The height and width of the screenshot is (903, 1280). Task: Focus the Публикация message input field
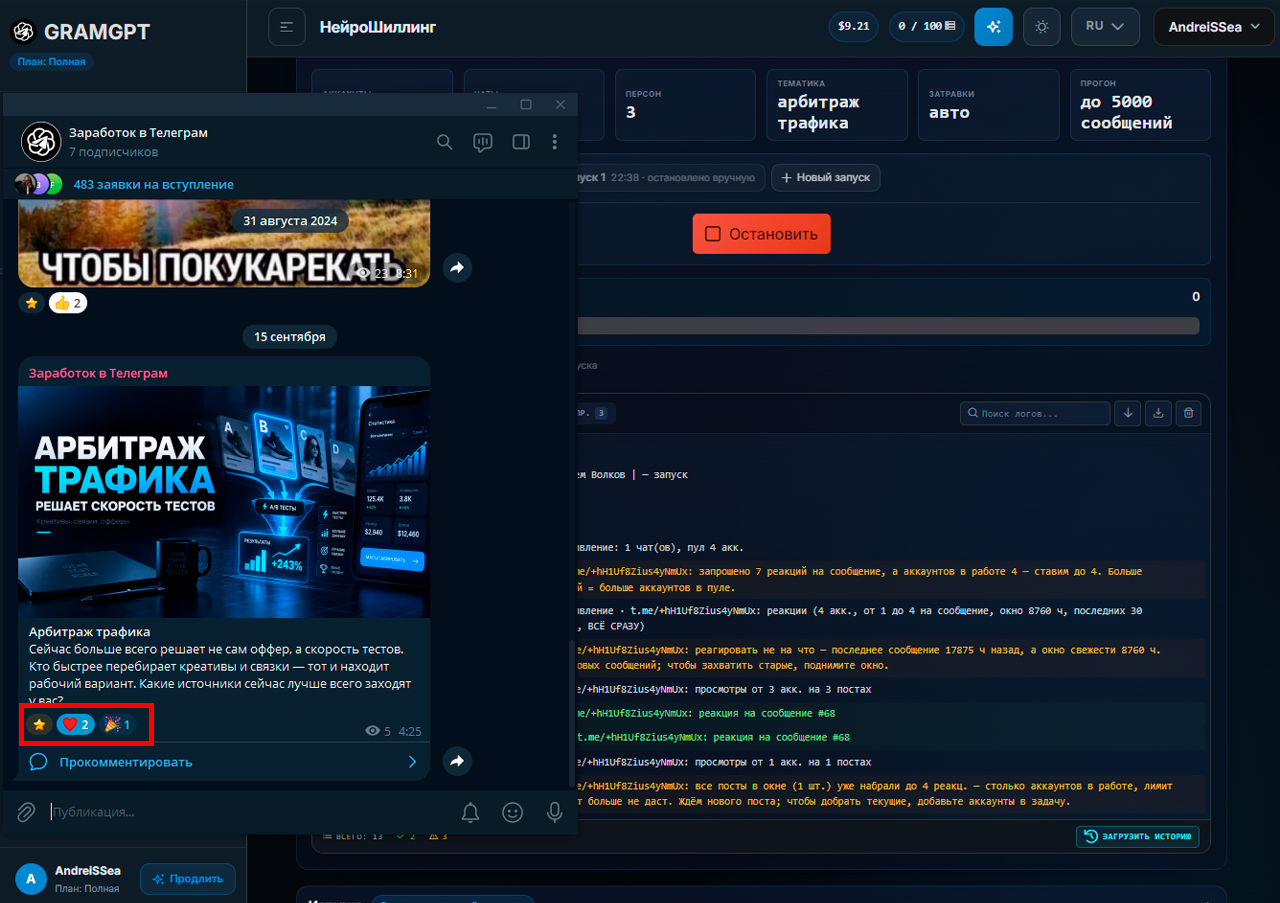point(250,812)
